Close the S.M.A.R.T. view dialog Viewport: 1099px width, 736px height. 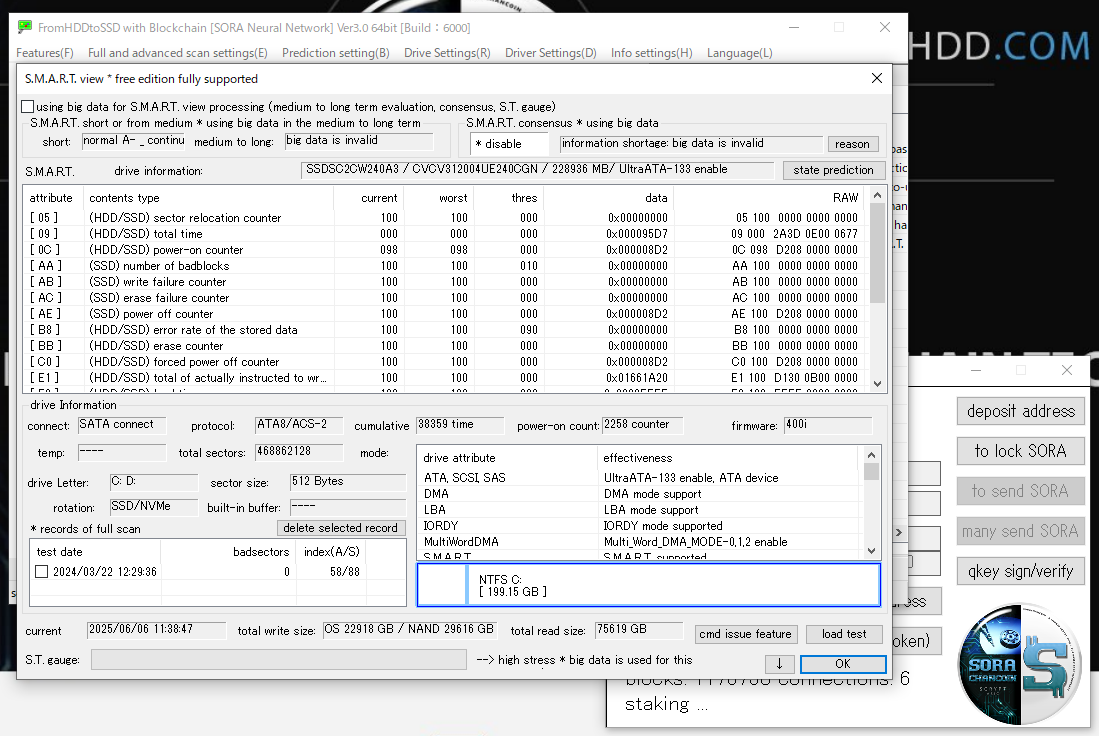click(877, 79)
